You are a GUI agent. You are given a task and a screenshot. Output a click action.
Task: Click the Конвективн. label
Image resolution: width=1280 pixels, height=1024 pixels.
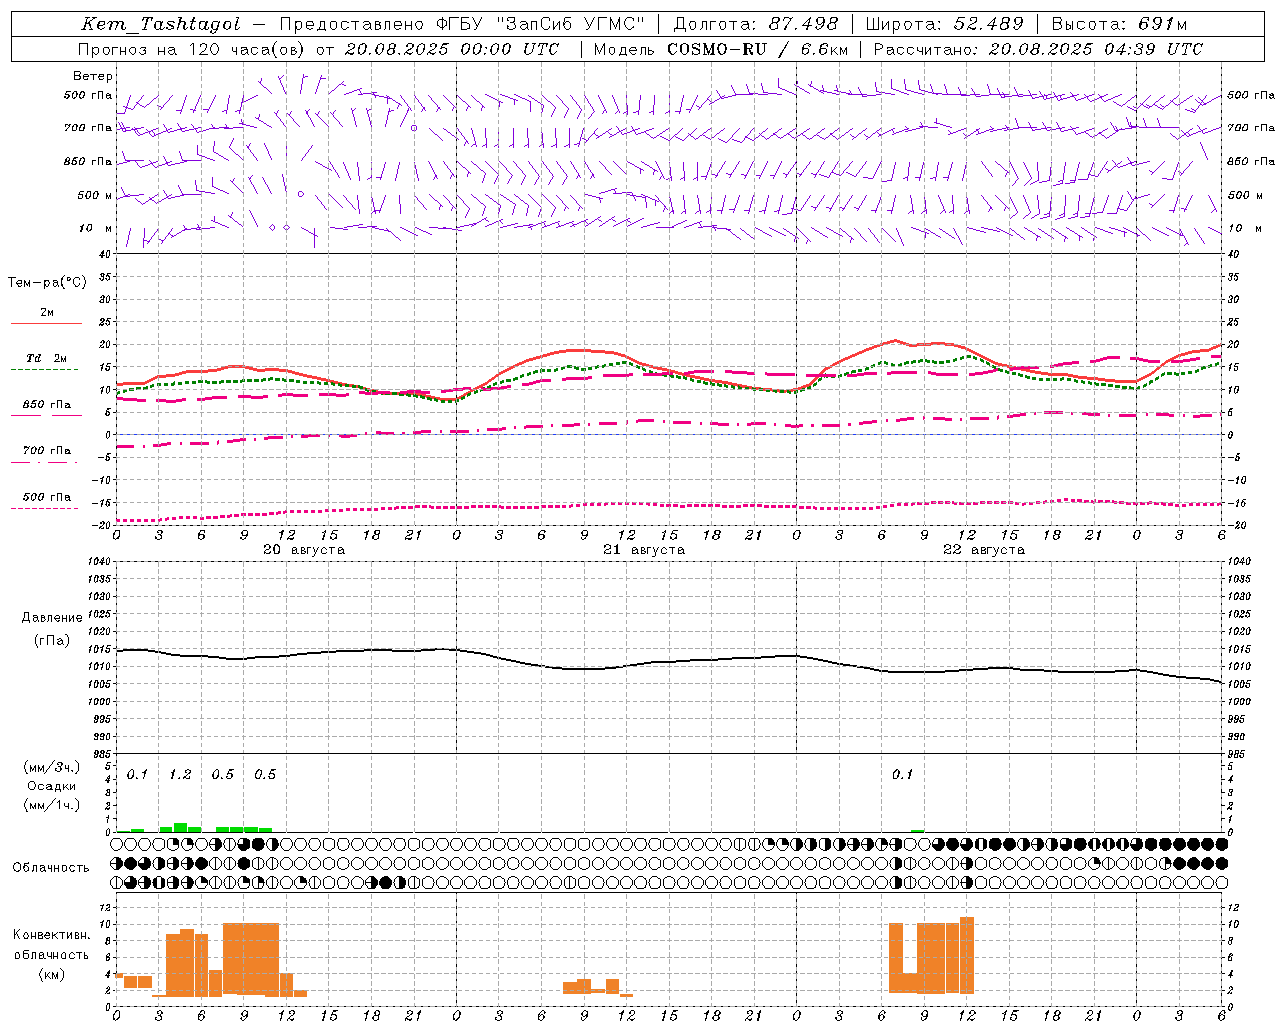52,935
